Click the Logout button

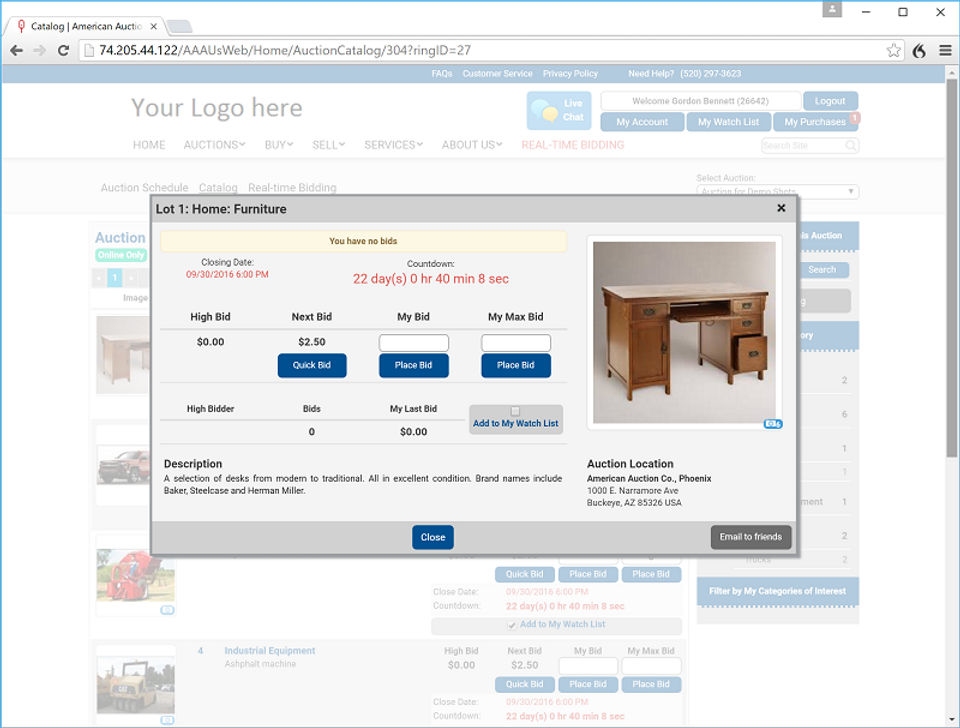click(x=830, y=101)
